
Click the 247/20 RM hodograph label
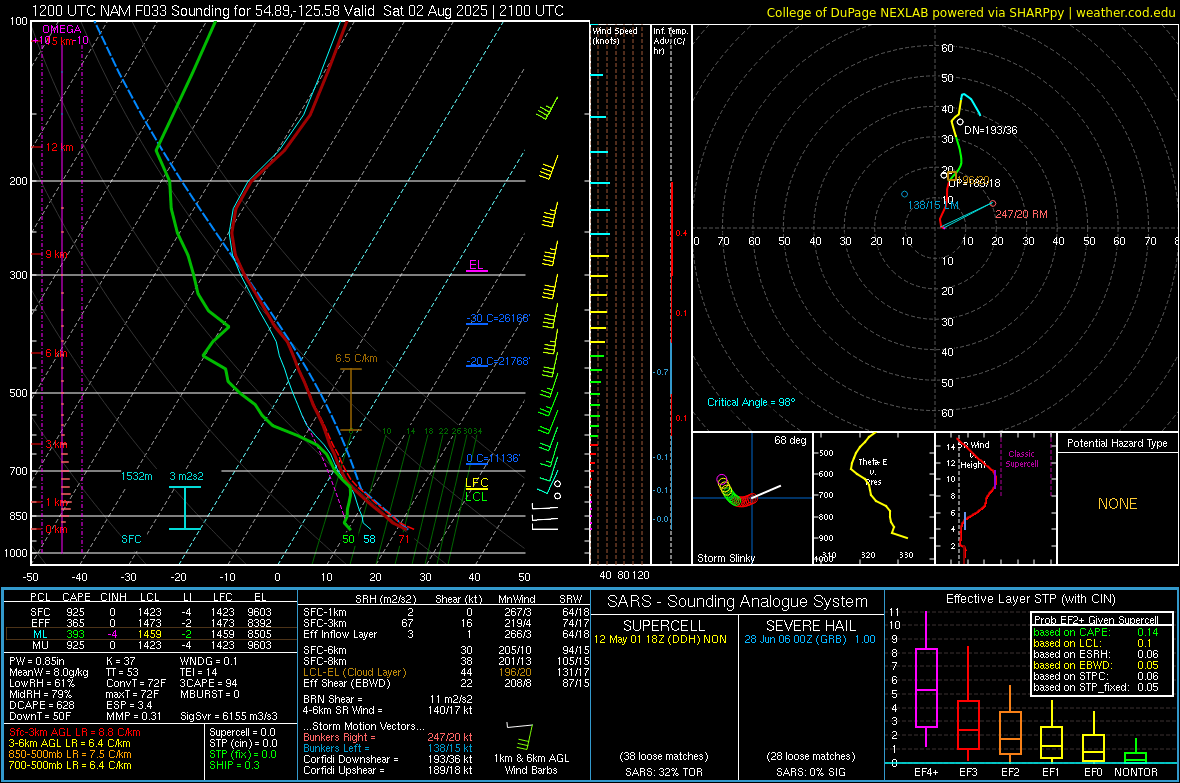(1021, 214)
